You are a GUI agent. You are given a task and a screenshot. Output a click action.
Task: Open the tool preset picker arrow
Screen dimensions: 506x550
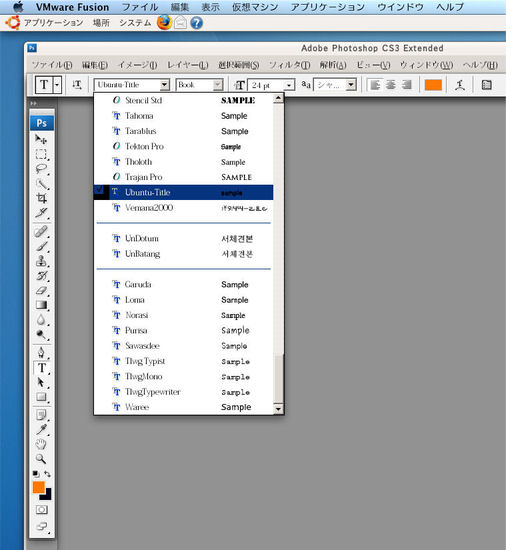tap(57, 85)
